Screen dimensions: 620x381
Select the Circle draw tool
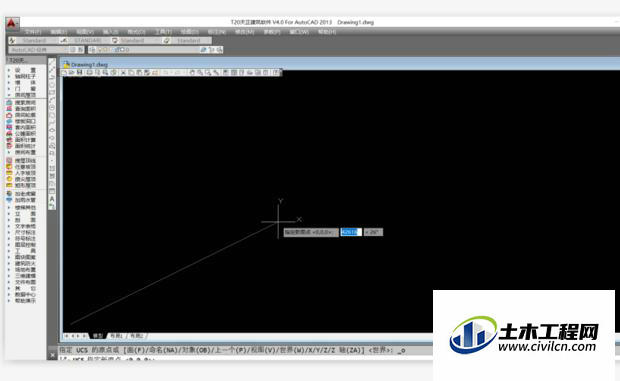click(52, 108)
